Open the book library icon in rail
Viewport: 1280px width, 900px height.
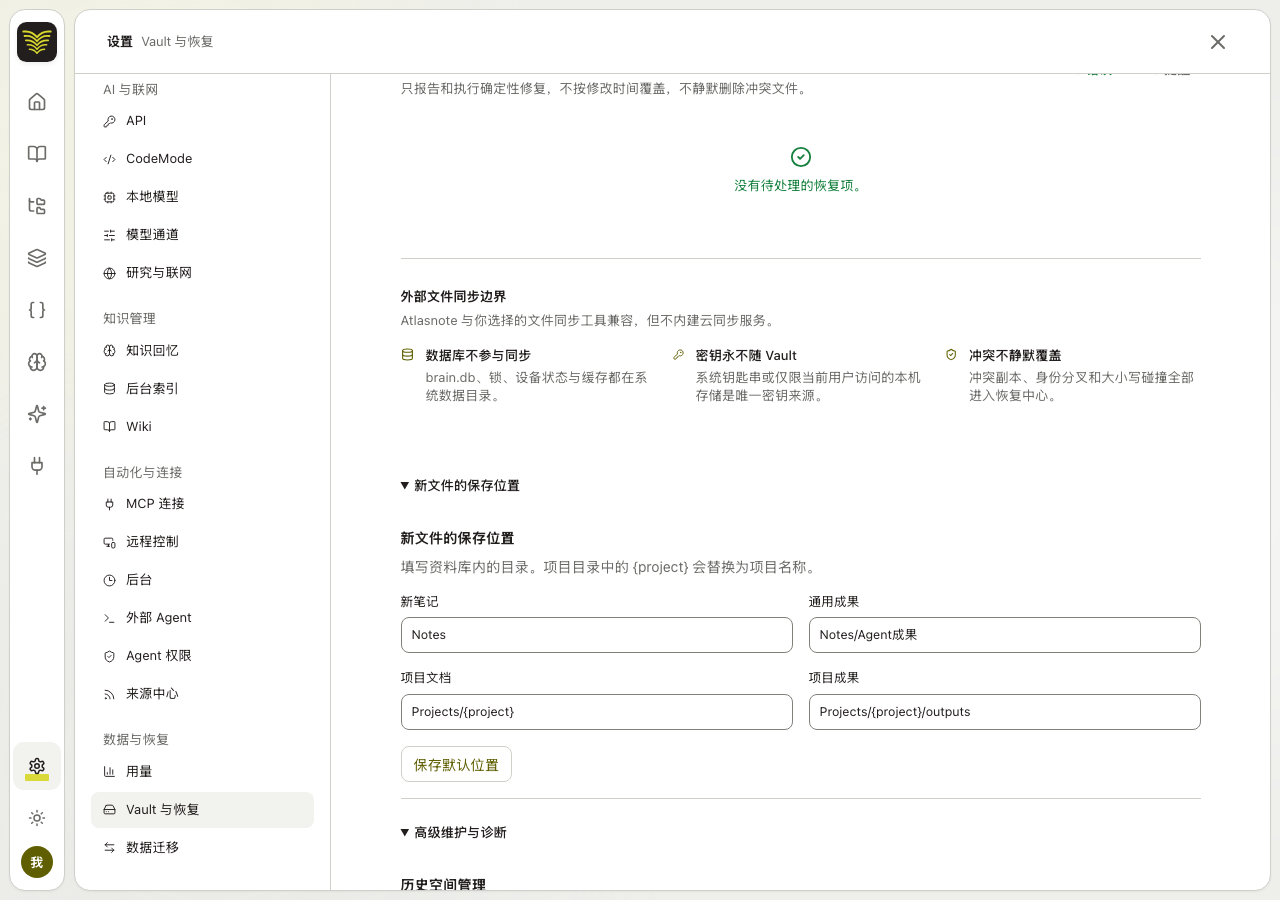coord(37,154)
